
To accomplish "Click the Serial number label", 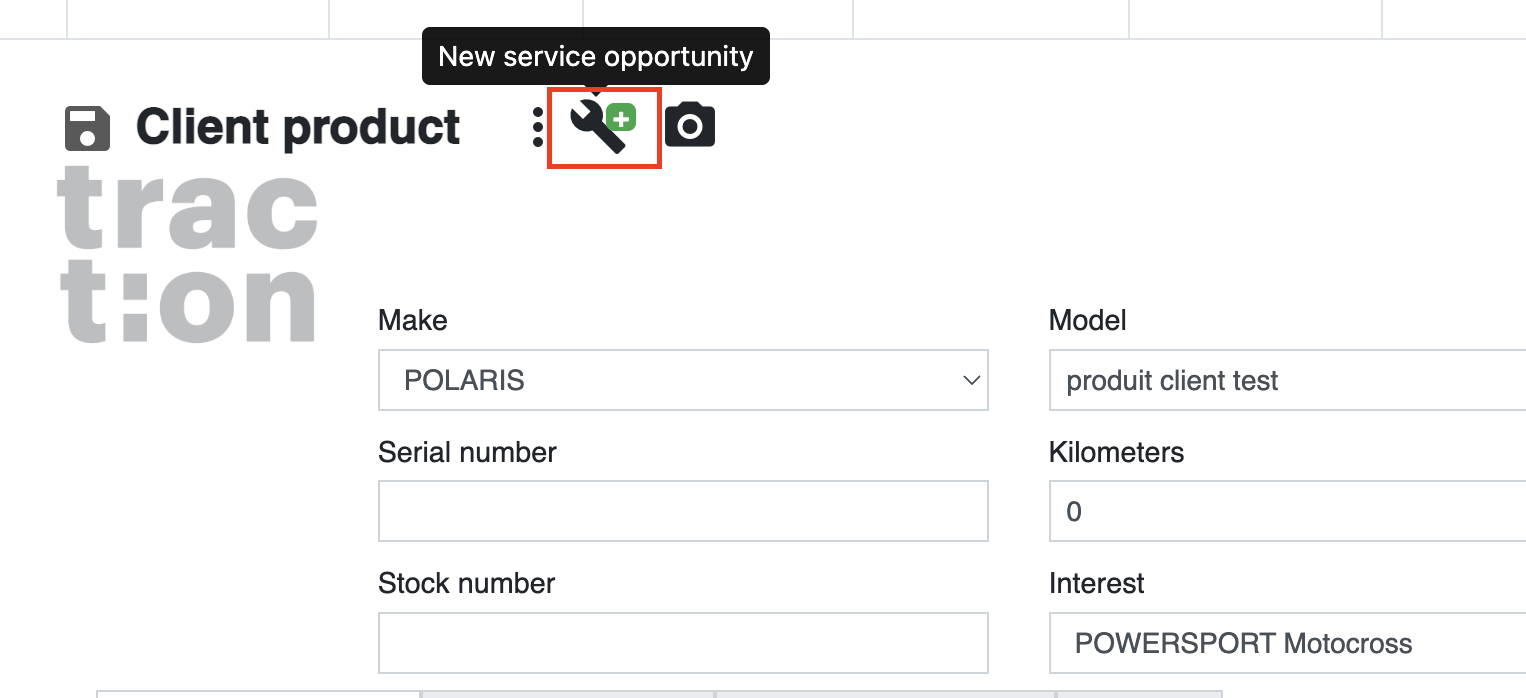I will click(x=467, y=452).
